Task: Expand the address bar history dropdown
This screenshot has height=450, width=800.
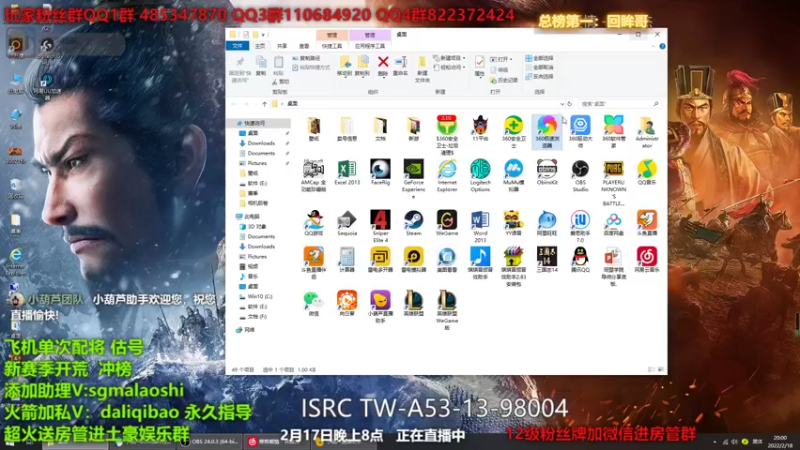Action: 562,104
